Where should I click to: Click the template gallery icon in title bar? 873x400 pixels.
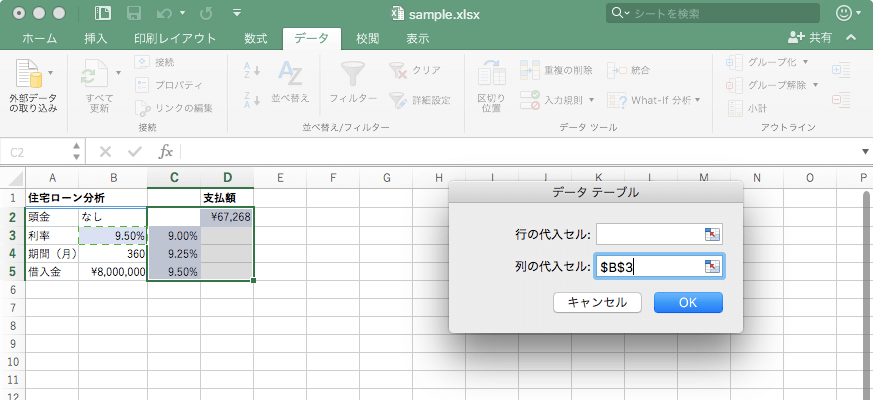coord(104,14)
